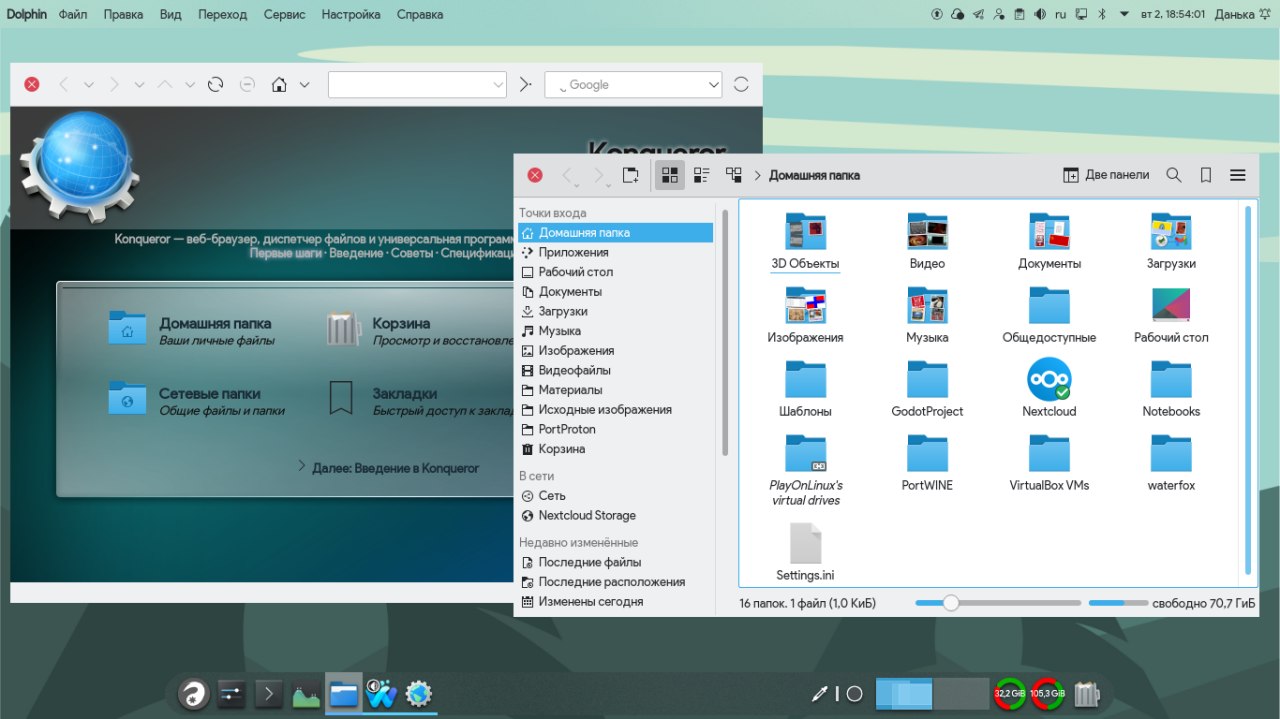The width and height of the screenshot is (1280, 719).
Task: Click the Dolphin breadcrumb arrow before 'Домашняя папка'
Action: tap(758, 175)
